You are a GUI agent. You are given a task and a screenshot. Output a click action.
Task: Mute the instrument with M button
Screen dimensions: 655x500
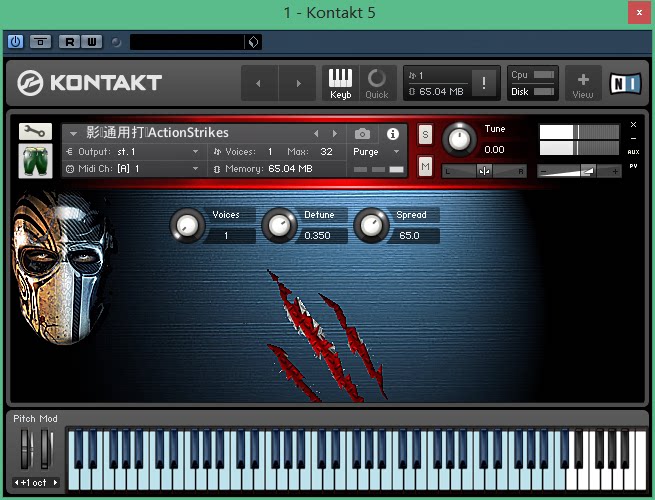coord(425,167)
